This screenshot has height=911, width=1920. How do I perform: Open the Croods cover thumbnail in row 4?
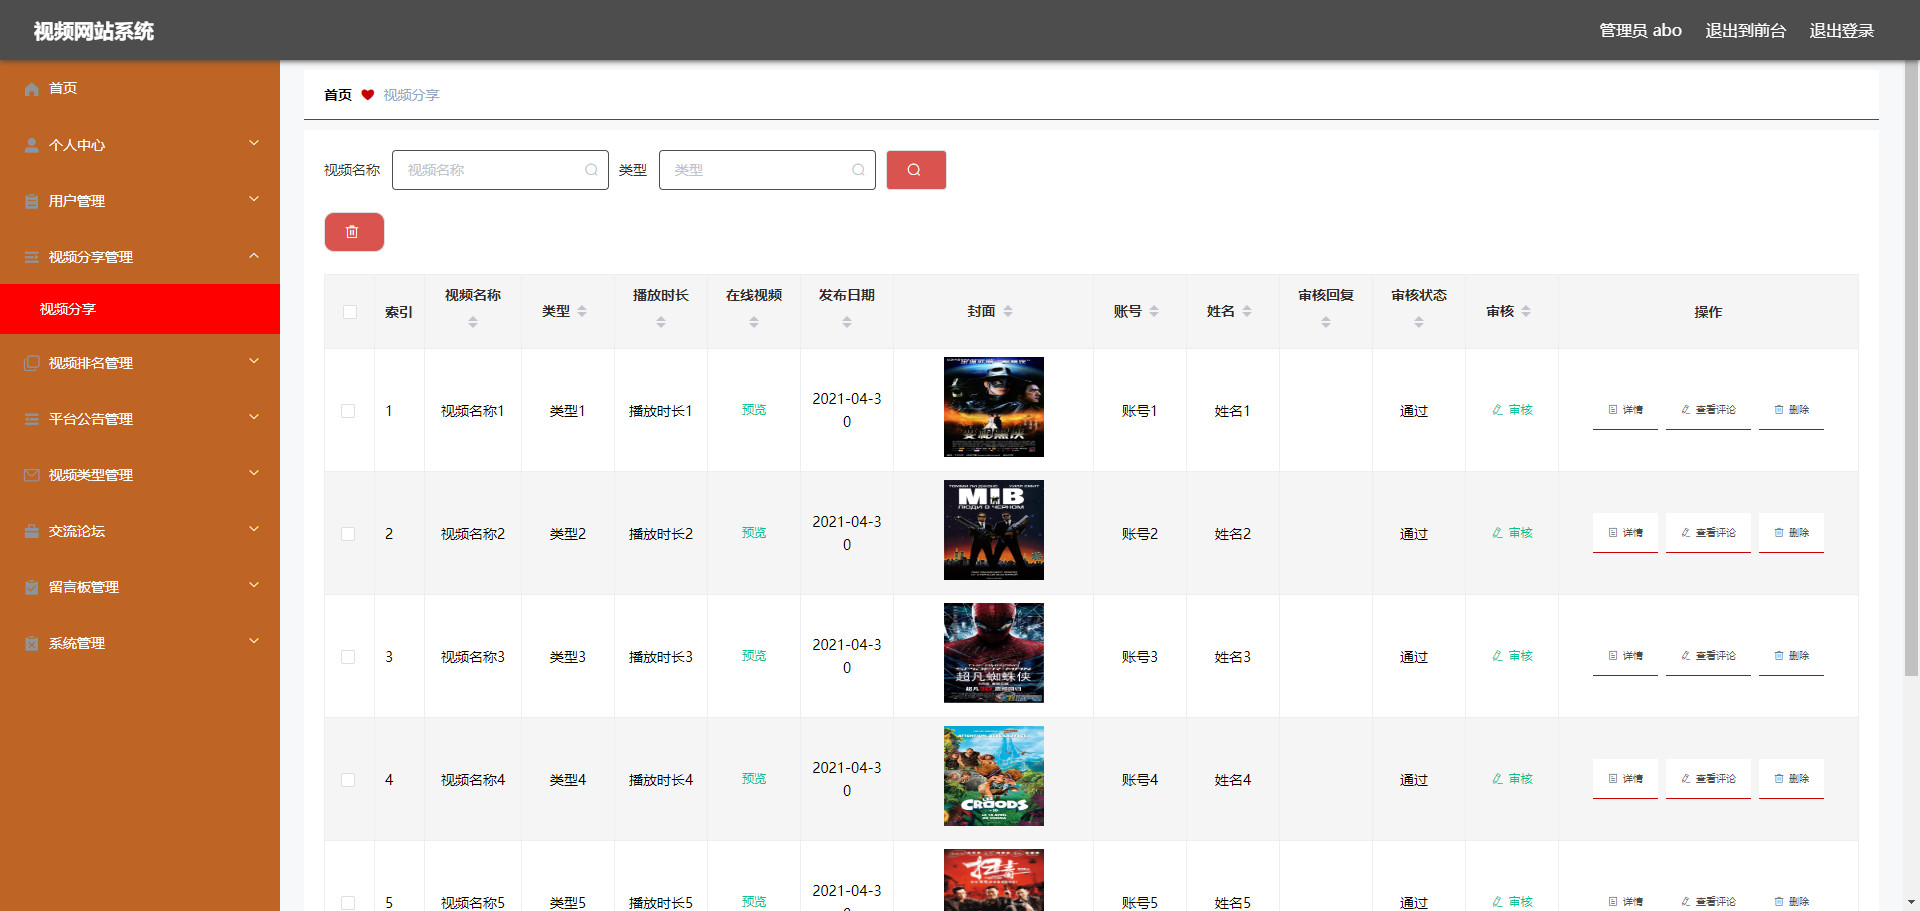[994, 776]
